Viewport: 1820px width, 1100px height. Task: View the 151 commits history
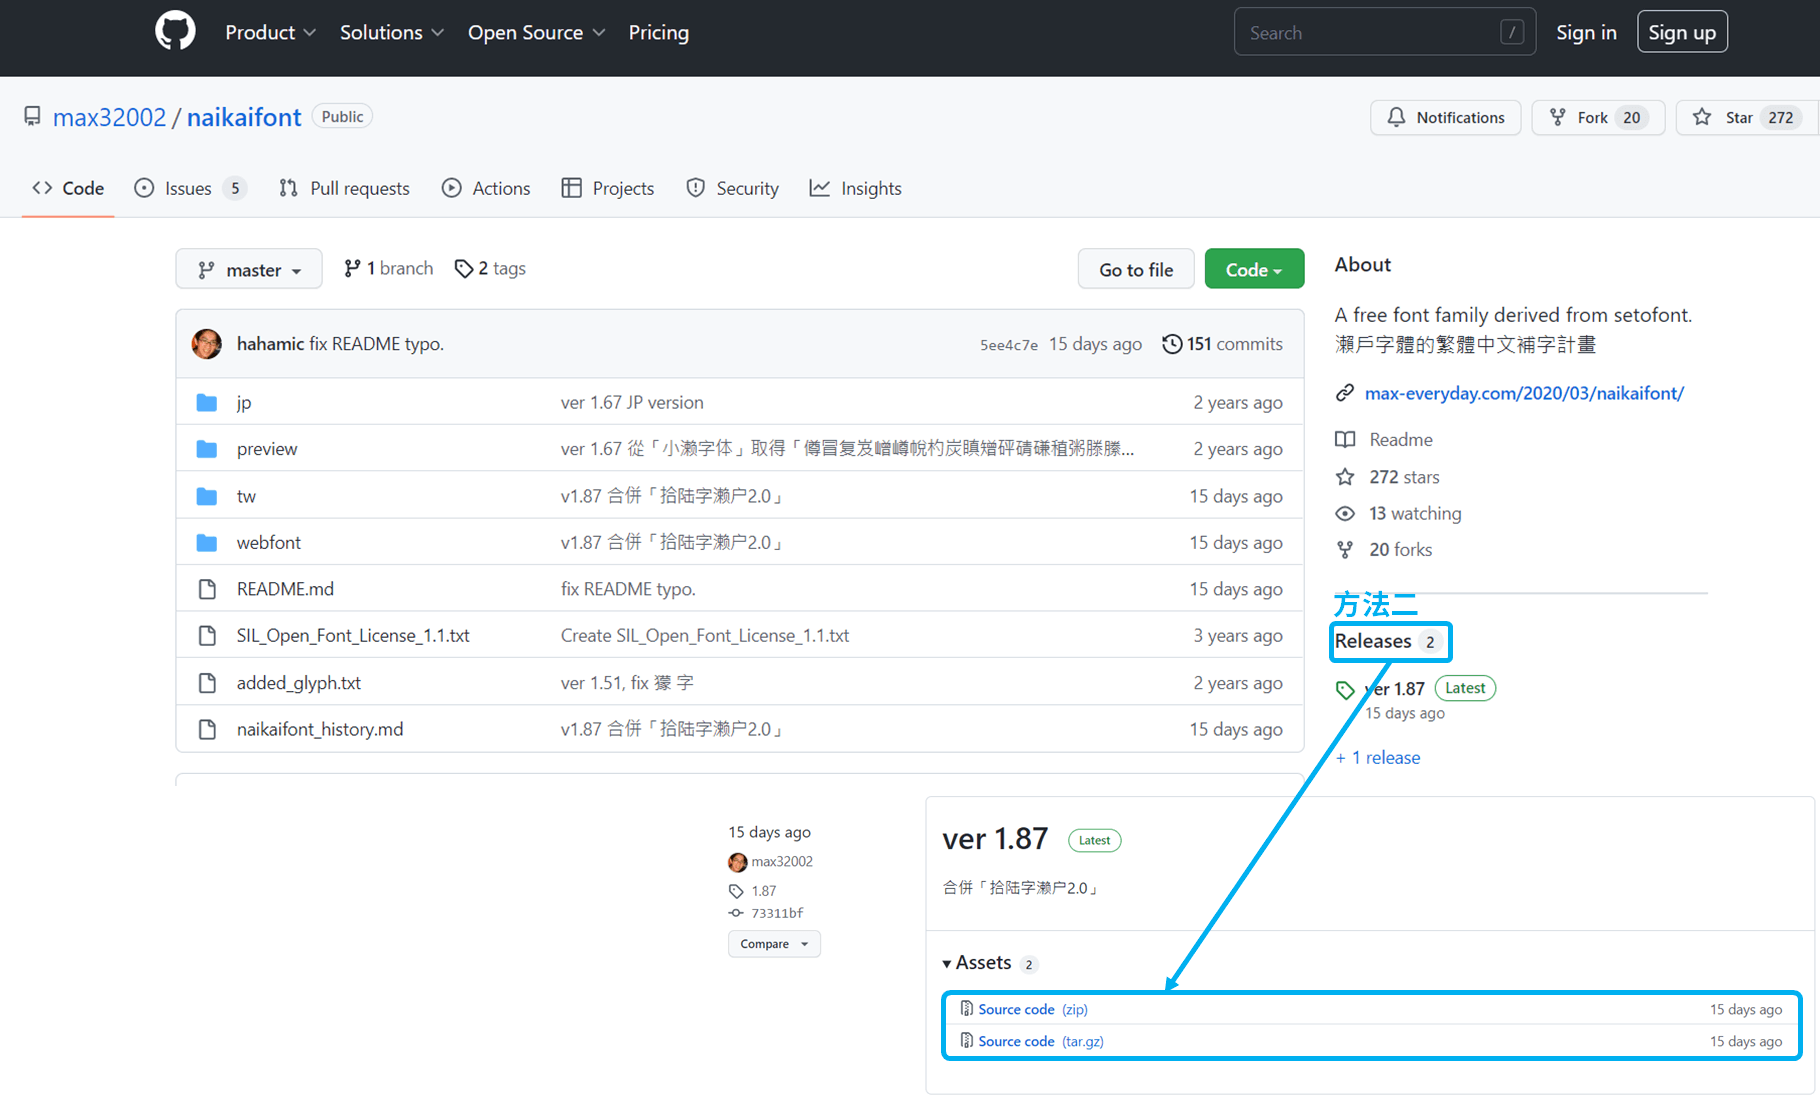click(x=1222, y=344)
